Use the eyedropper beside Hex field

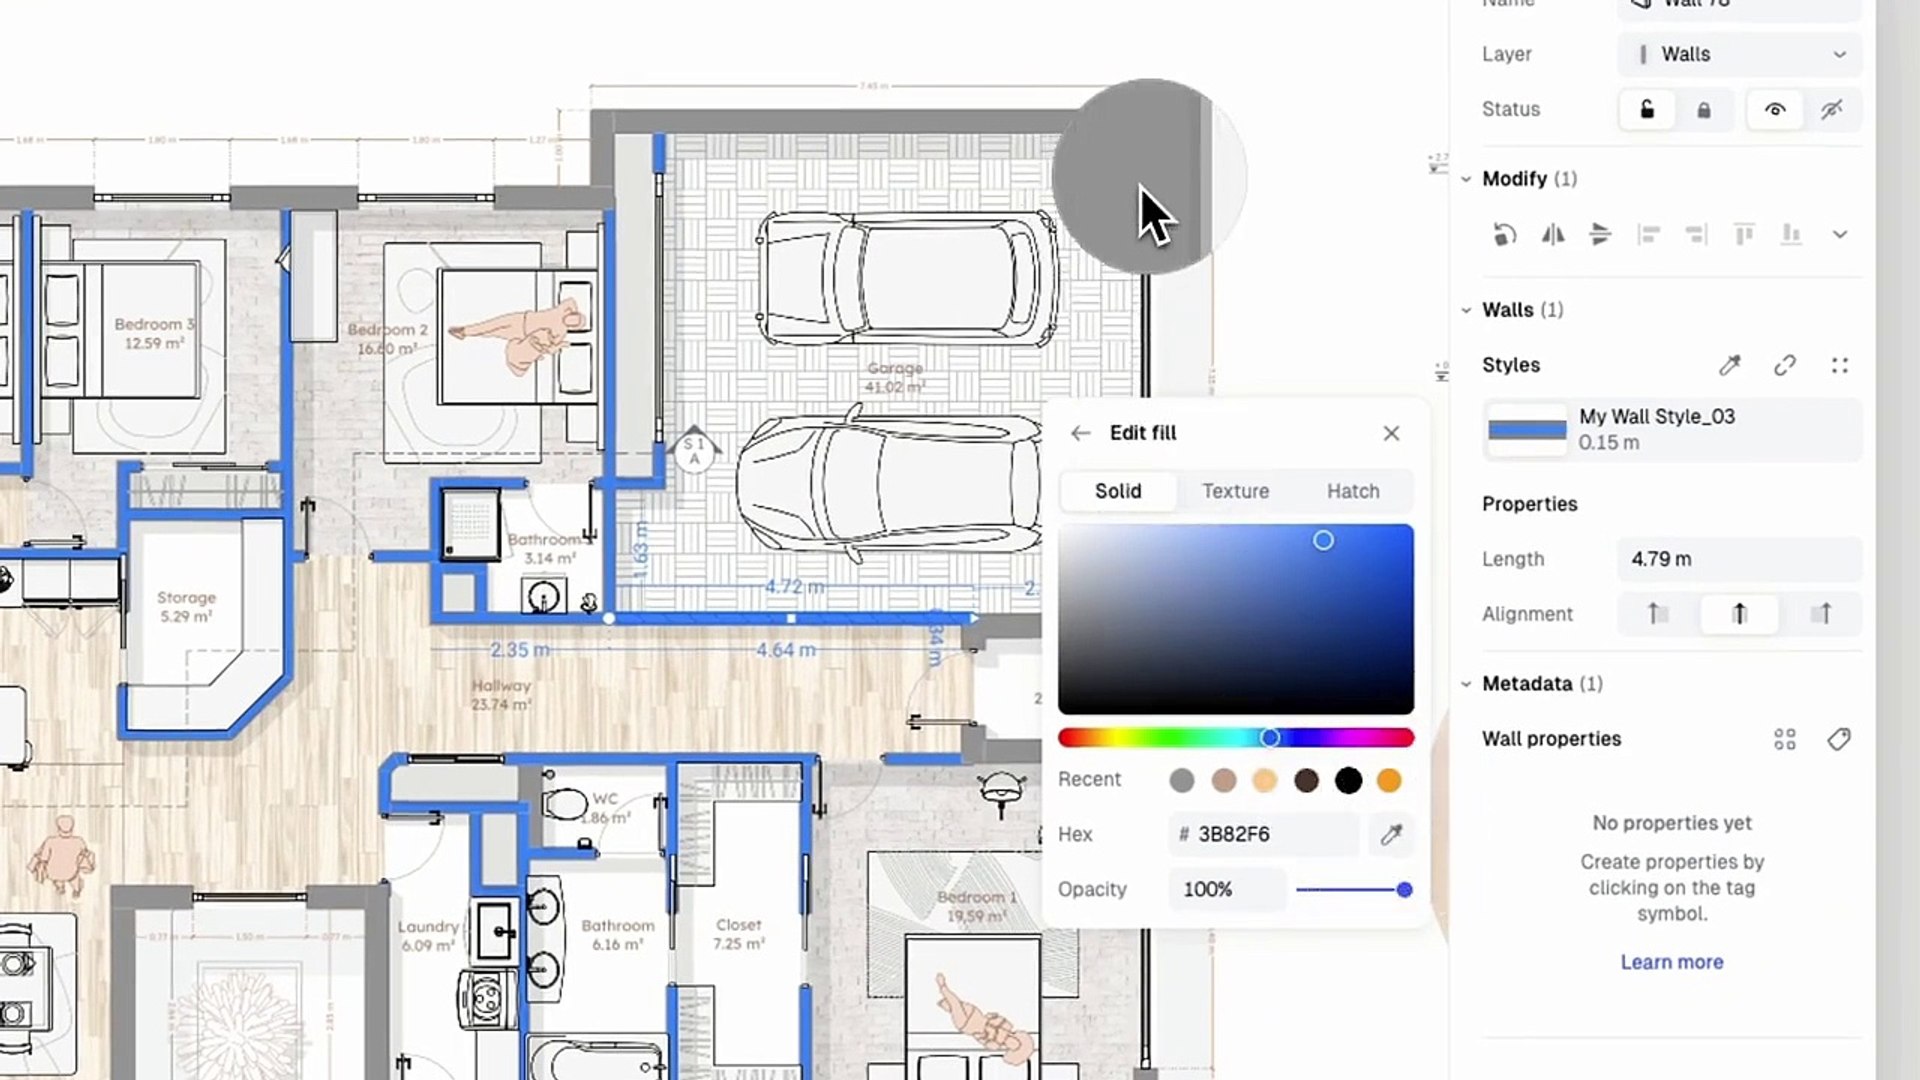pyautogui.click(x=1391, y=834)
